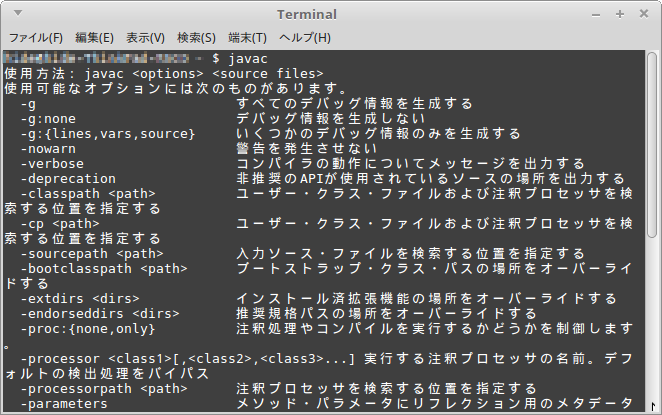Close the Terminal window
Viewport: 662px width, 415px height.
point(643,14)
